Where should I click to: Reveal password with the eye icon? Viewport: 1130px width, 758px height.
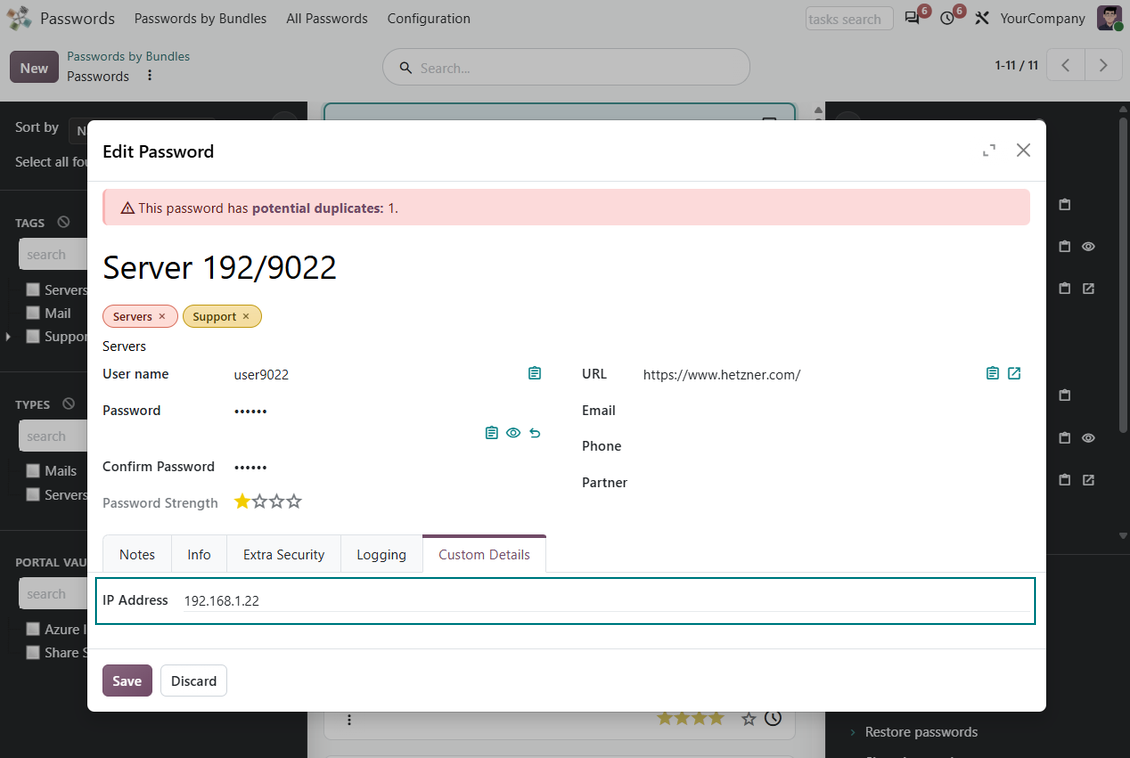513,433
